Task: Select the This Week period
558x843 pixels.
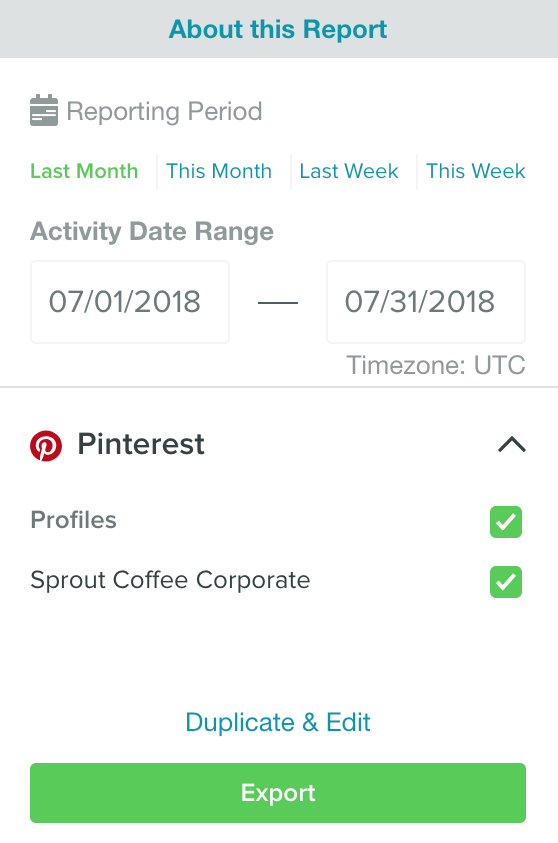Action: coord(476,171)
